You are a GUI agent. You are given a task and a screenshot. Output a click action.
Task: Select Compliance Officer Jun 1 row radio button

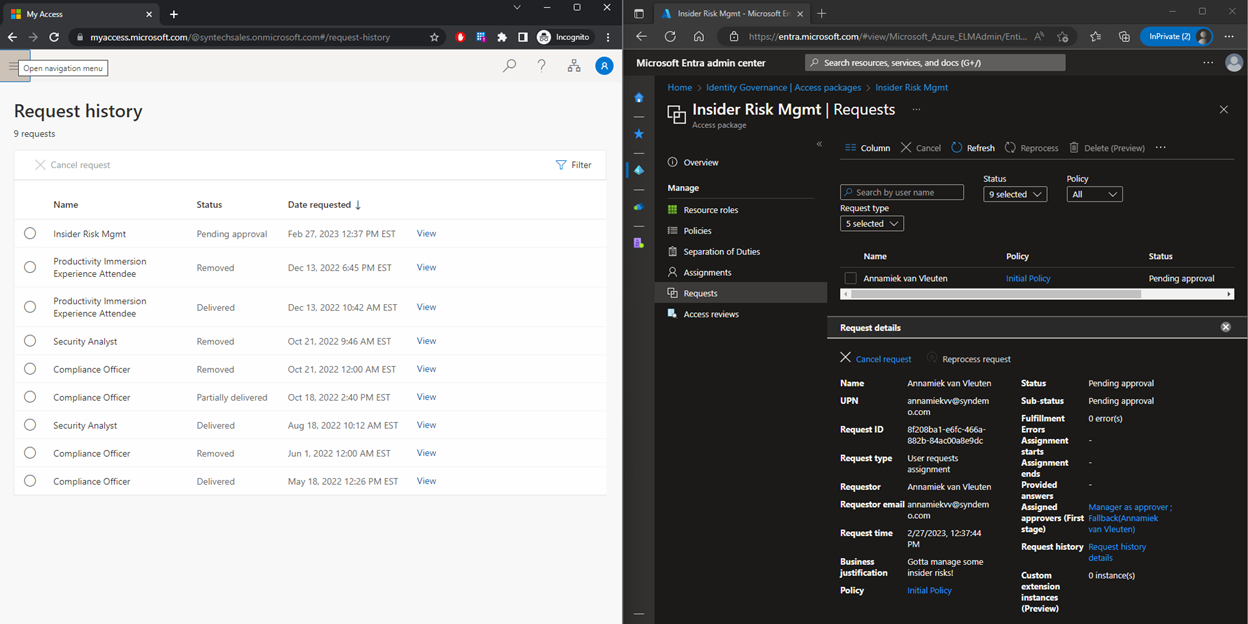tap(30, 453)
